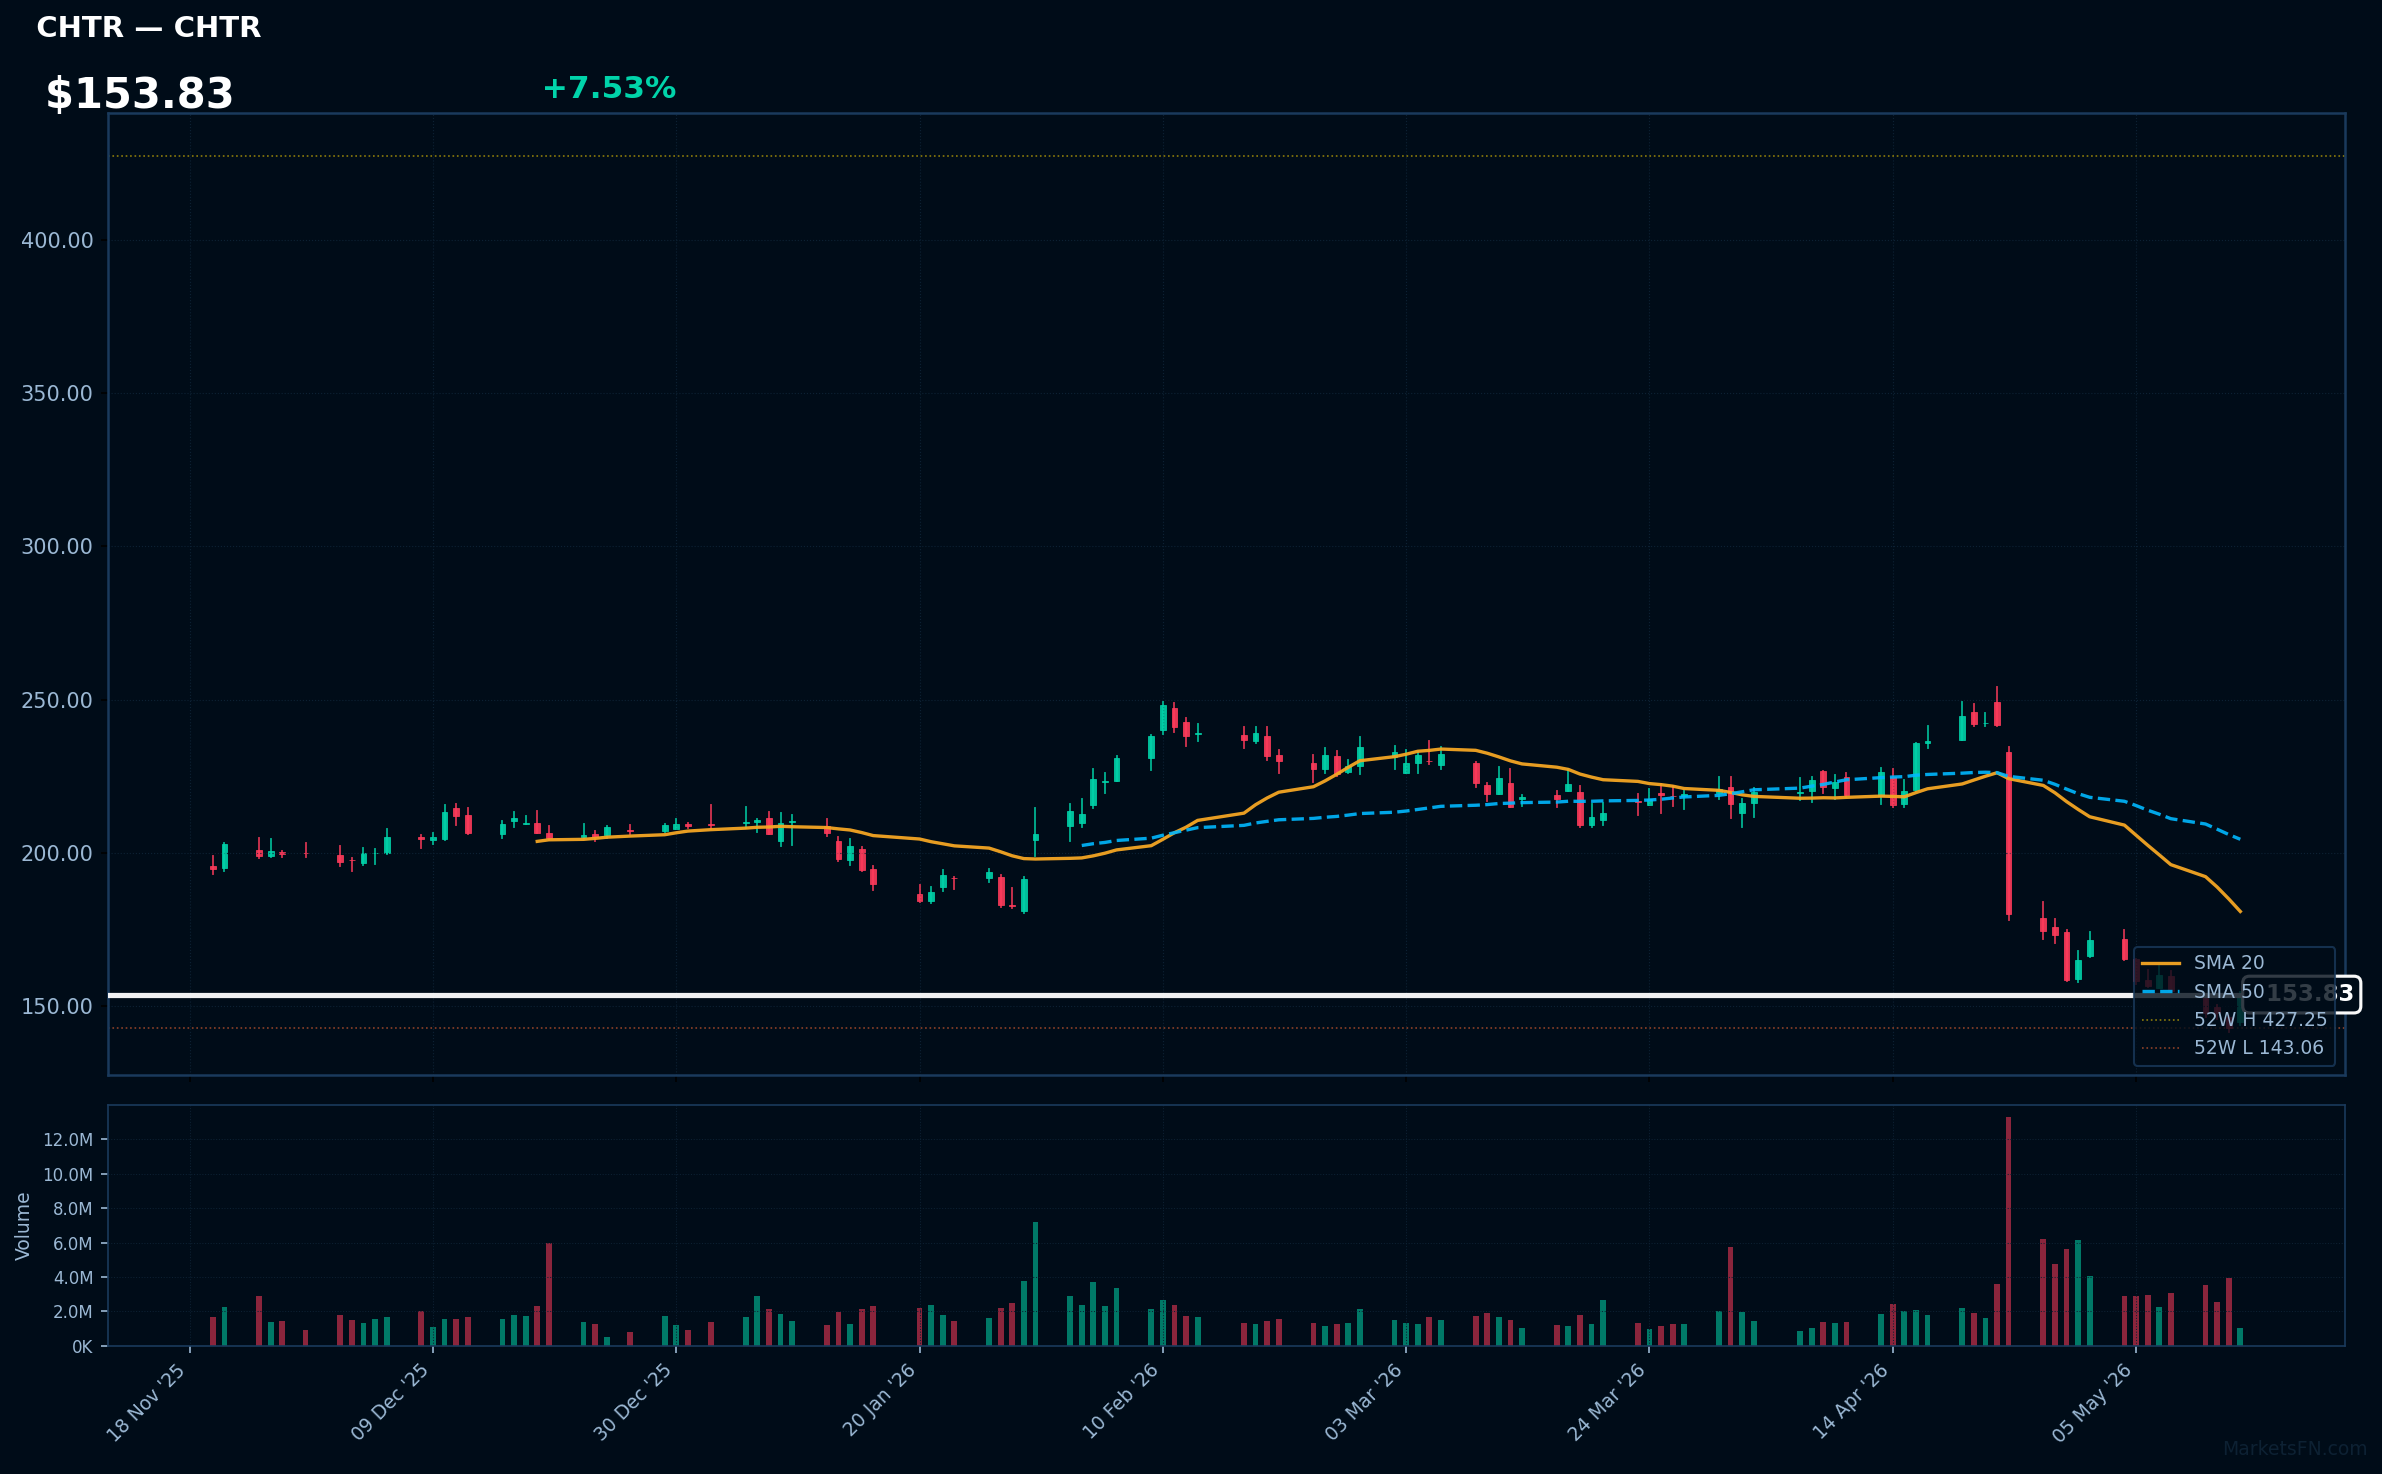Viewport: 2382px width, 1474px height.
Task: Click the 4.0M volume axis label
Action: point(73,1277)
